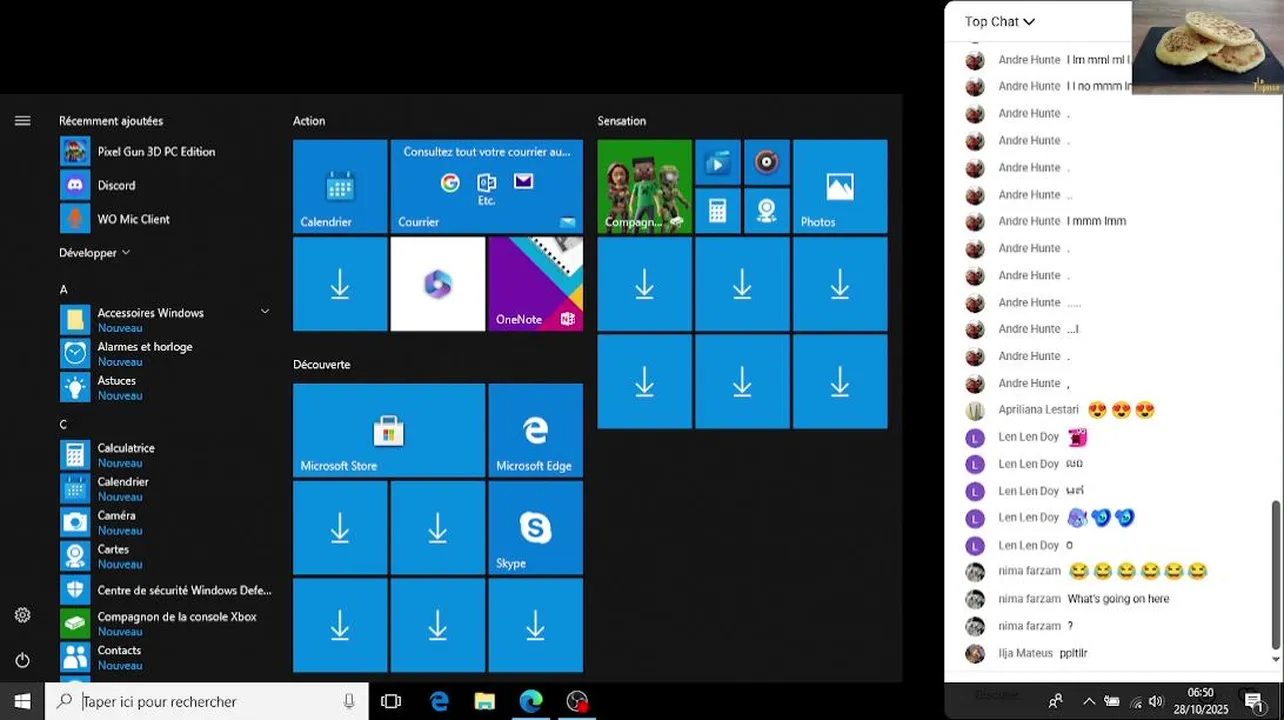This screenshot has height=720, width=1284.
Task: Launch WO Mic Client app
Action: pos(166,219)
